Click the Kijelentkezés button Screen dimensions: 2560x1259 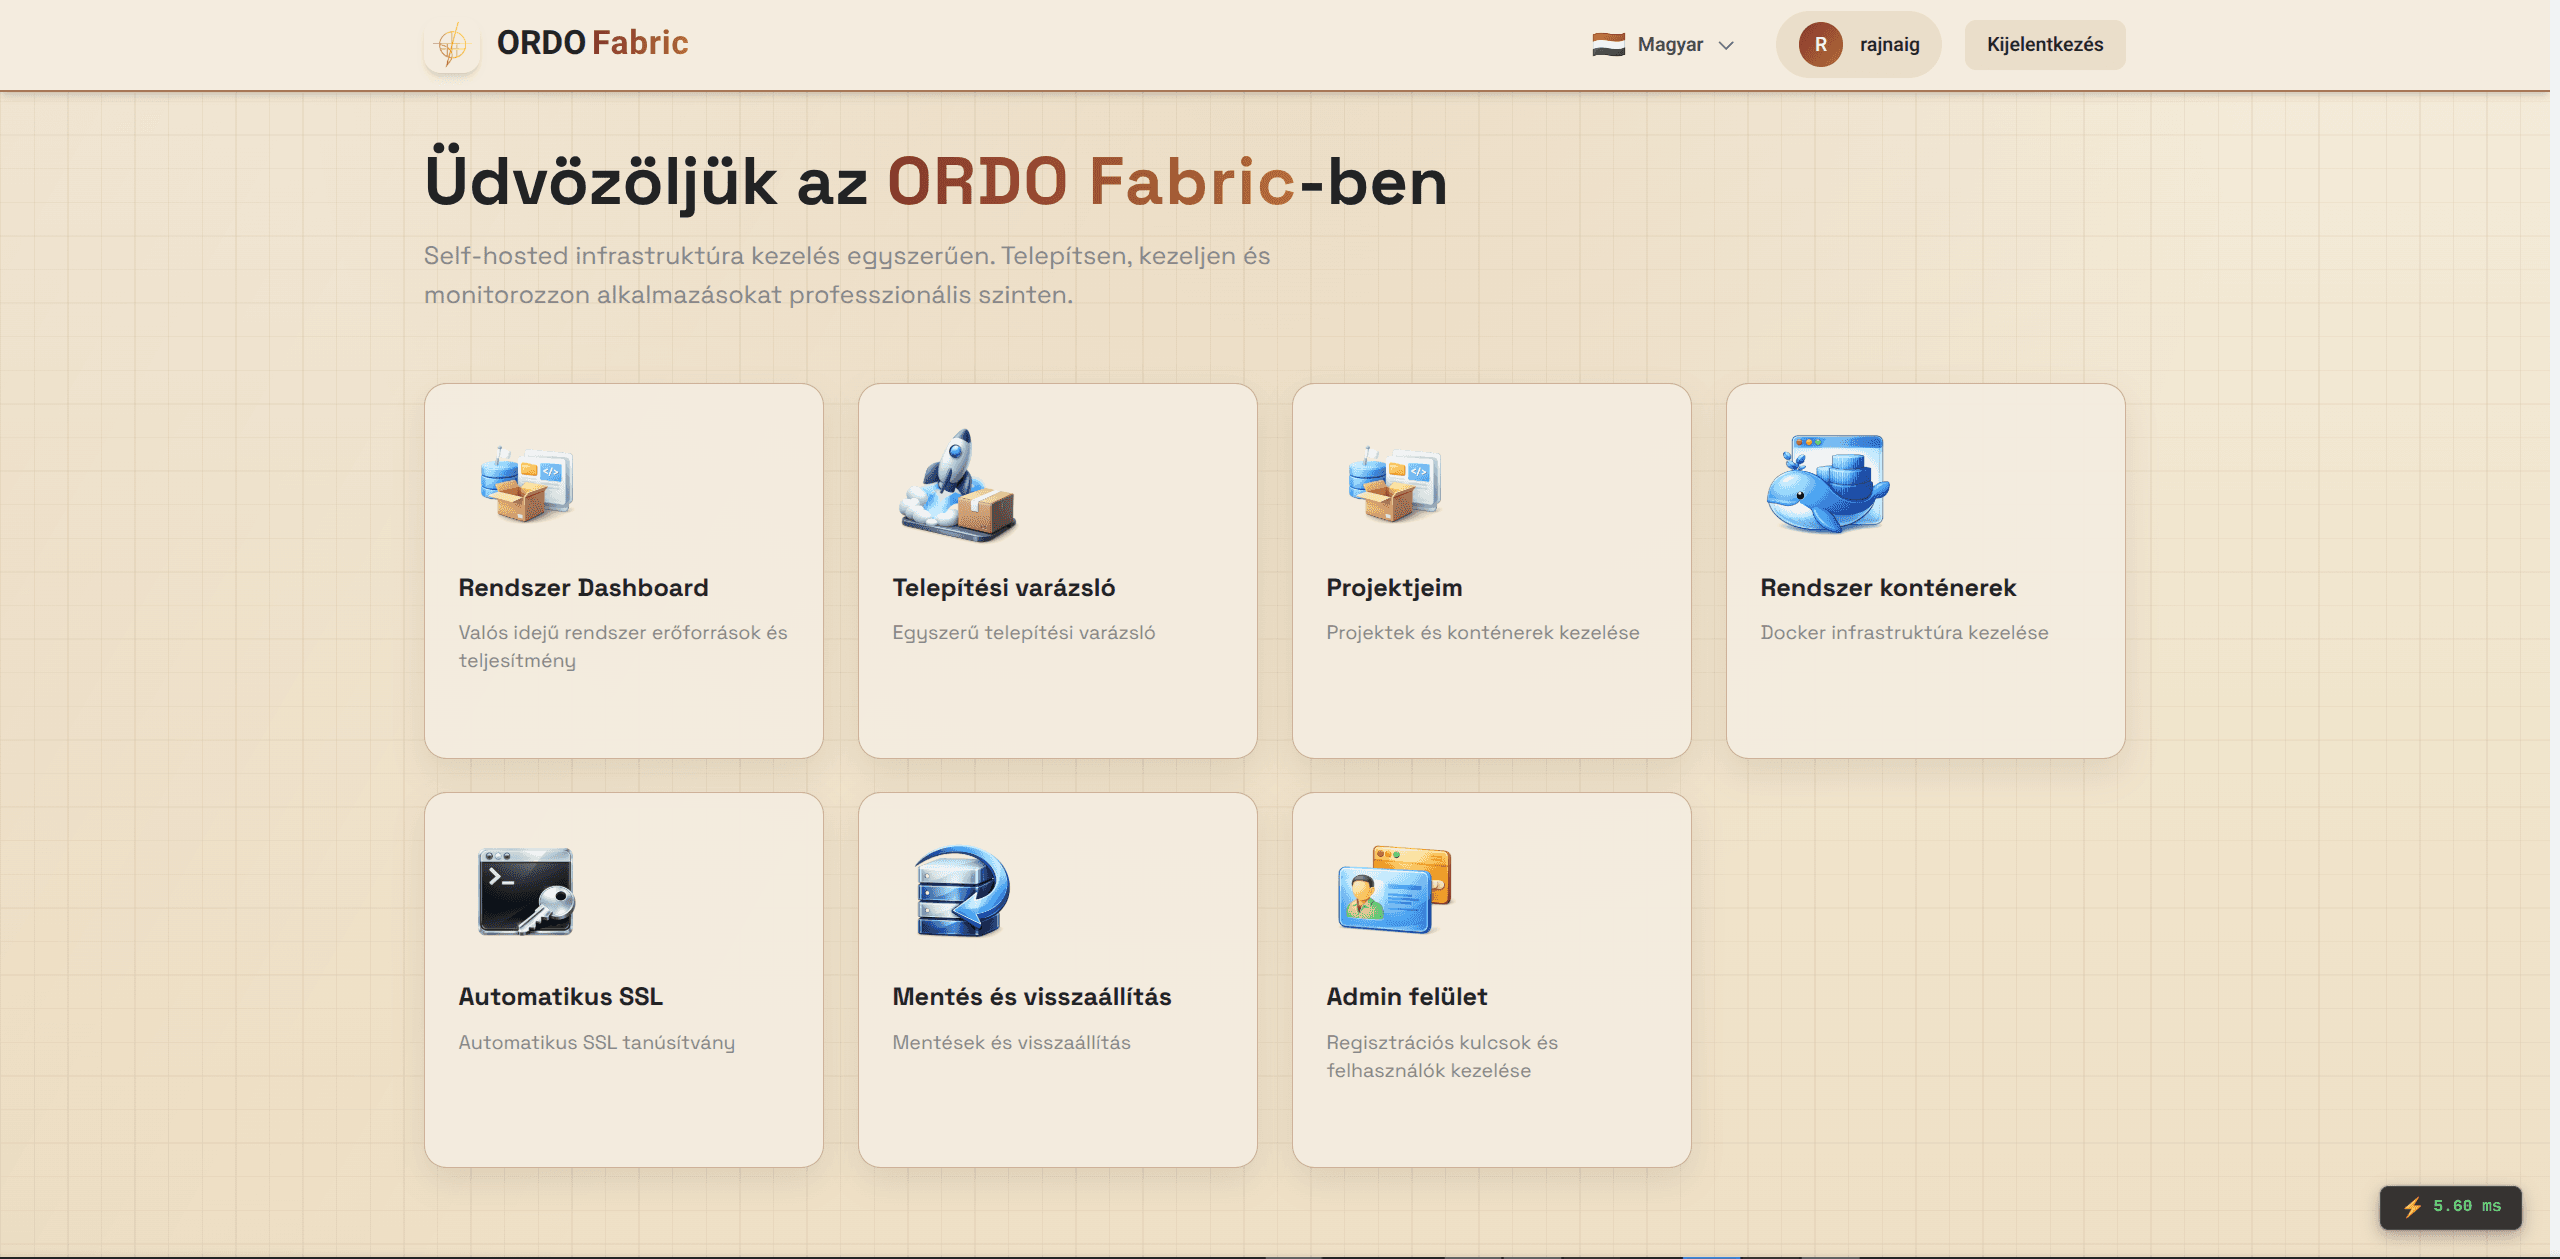pyautogui.click(x=2044, y=43)
